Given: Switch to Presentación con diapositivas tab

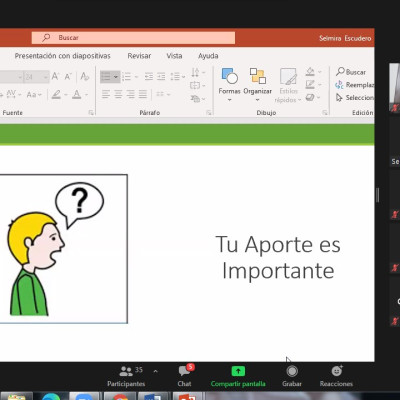Looking at the screenshot, I should point(62,56).
